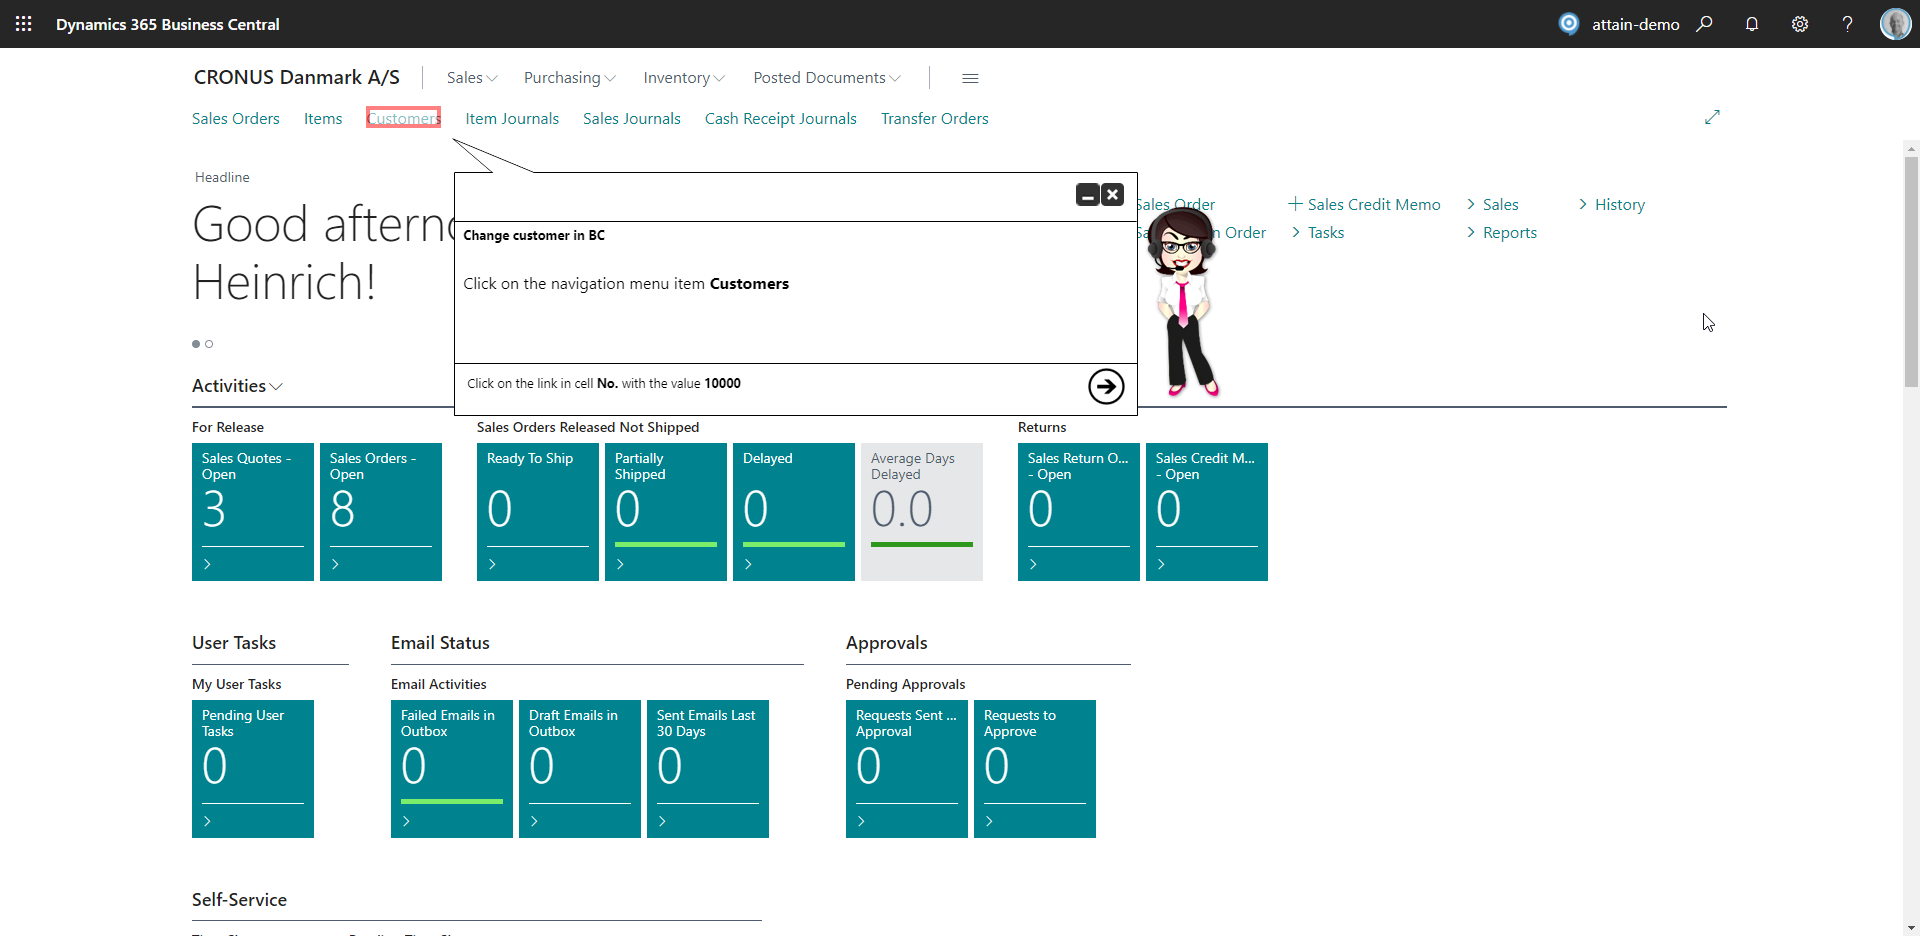Open Failed Emails in Outbox tile
Screen dimensions: 1920x936
pos(452,769)
